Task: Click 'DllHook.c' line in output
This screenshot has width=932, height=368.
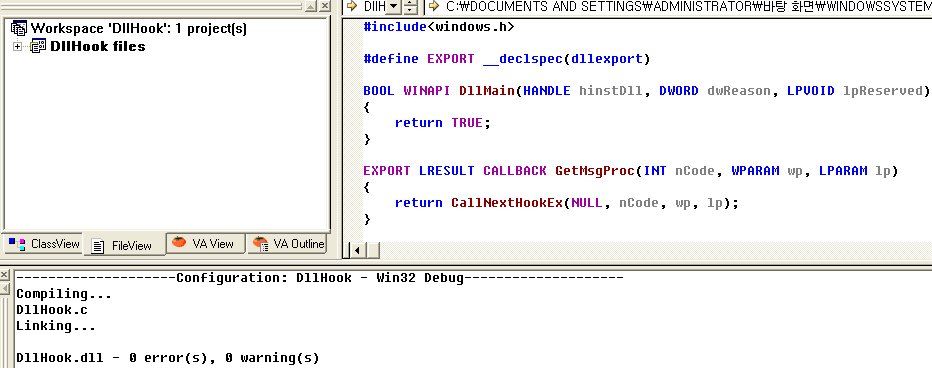Action: [52, 310]
